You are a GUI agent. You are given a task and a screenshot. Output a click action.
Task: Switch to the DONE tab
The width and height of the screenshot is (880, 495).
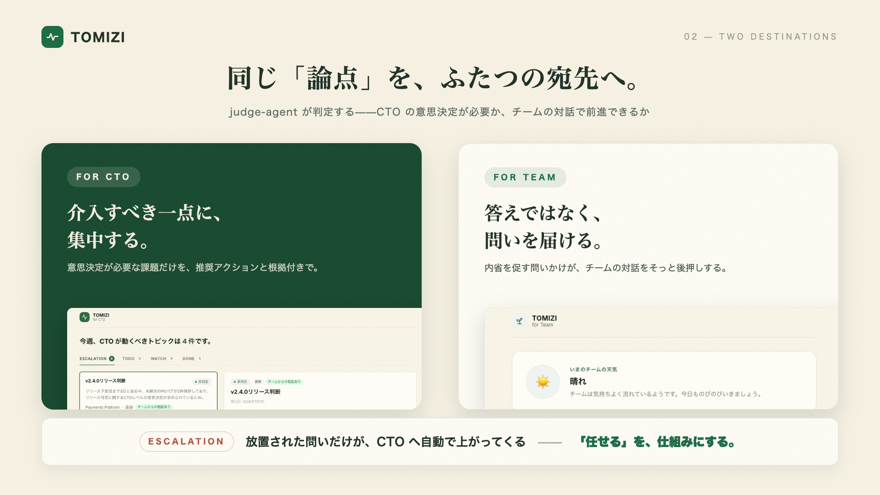coord(191,359)
